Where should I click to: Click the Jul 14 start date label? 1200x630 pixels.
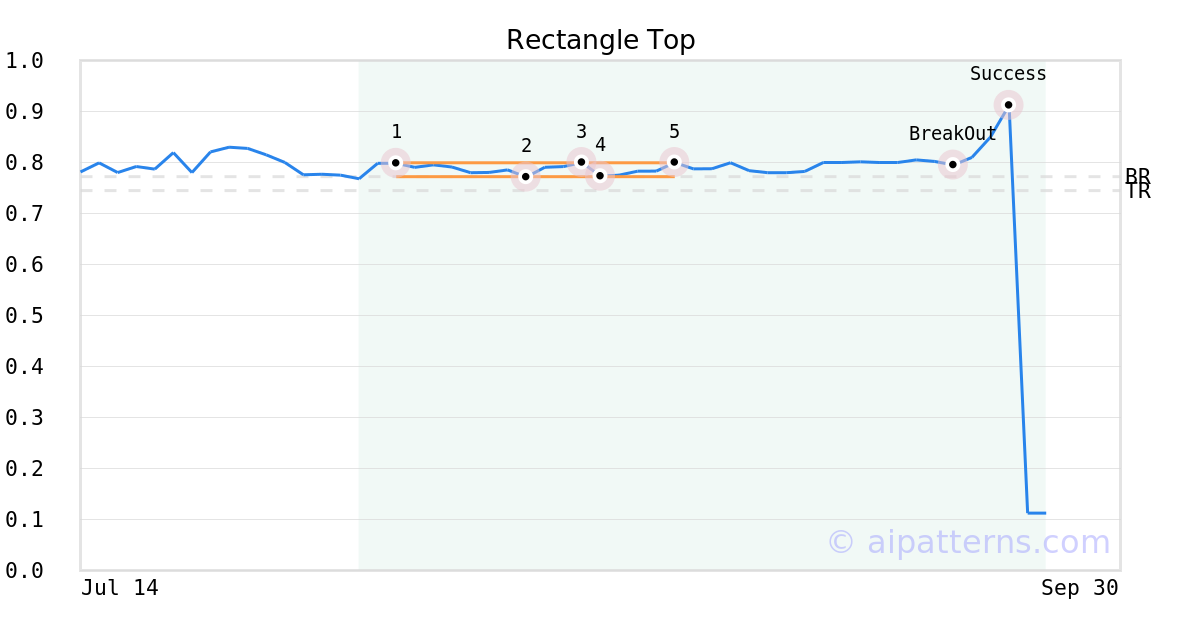tap(120, 588)
